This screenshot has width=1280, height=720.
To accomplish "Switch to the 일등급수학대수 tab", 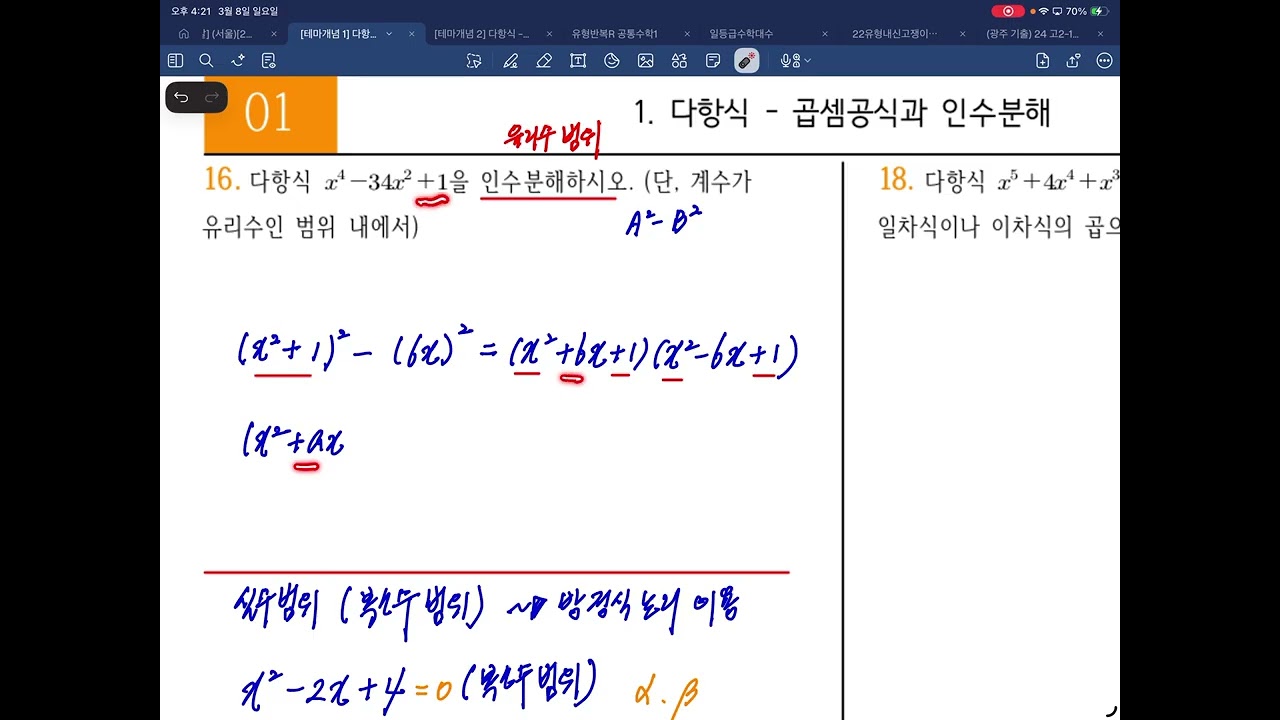I will pyautogui.click(x=741, y=34).
